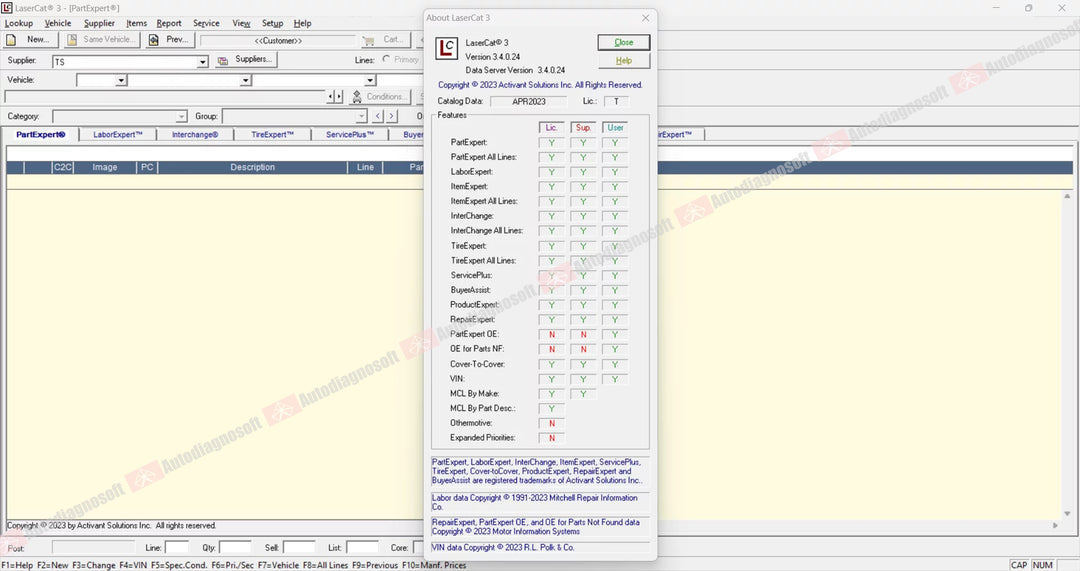Switch to the LaborExpert tab
The width and height of the screenshot is (1080, 571).
tap(118, 135)
